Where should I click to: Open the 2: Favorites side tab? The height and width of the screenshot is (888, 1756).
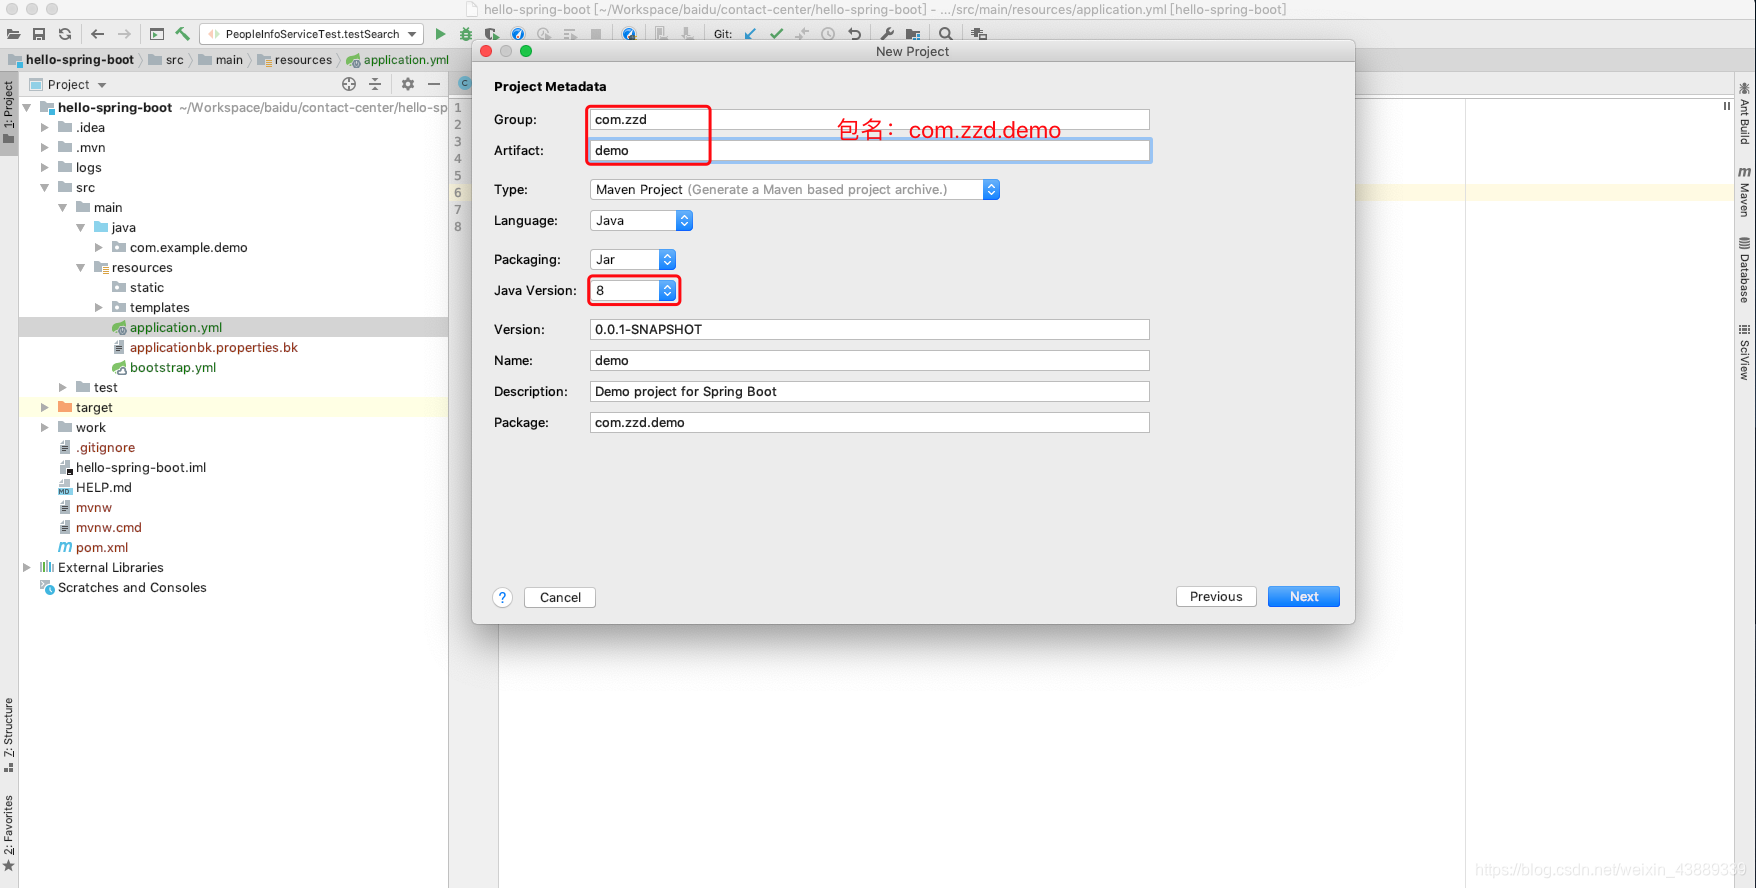click(x=9, y=833)
